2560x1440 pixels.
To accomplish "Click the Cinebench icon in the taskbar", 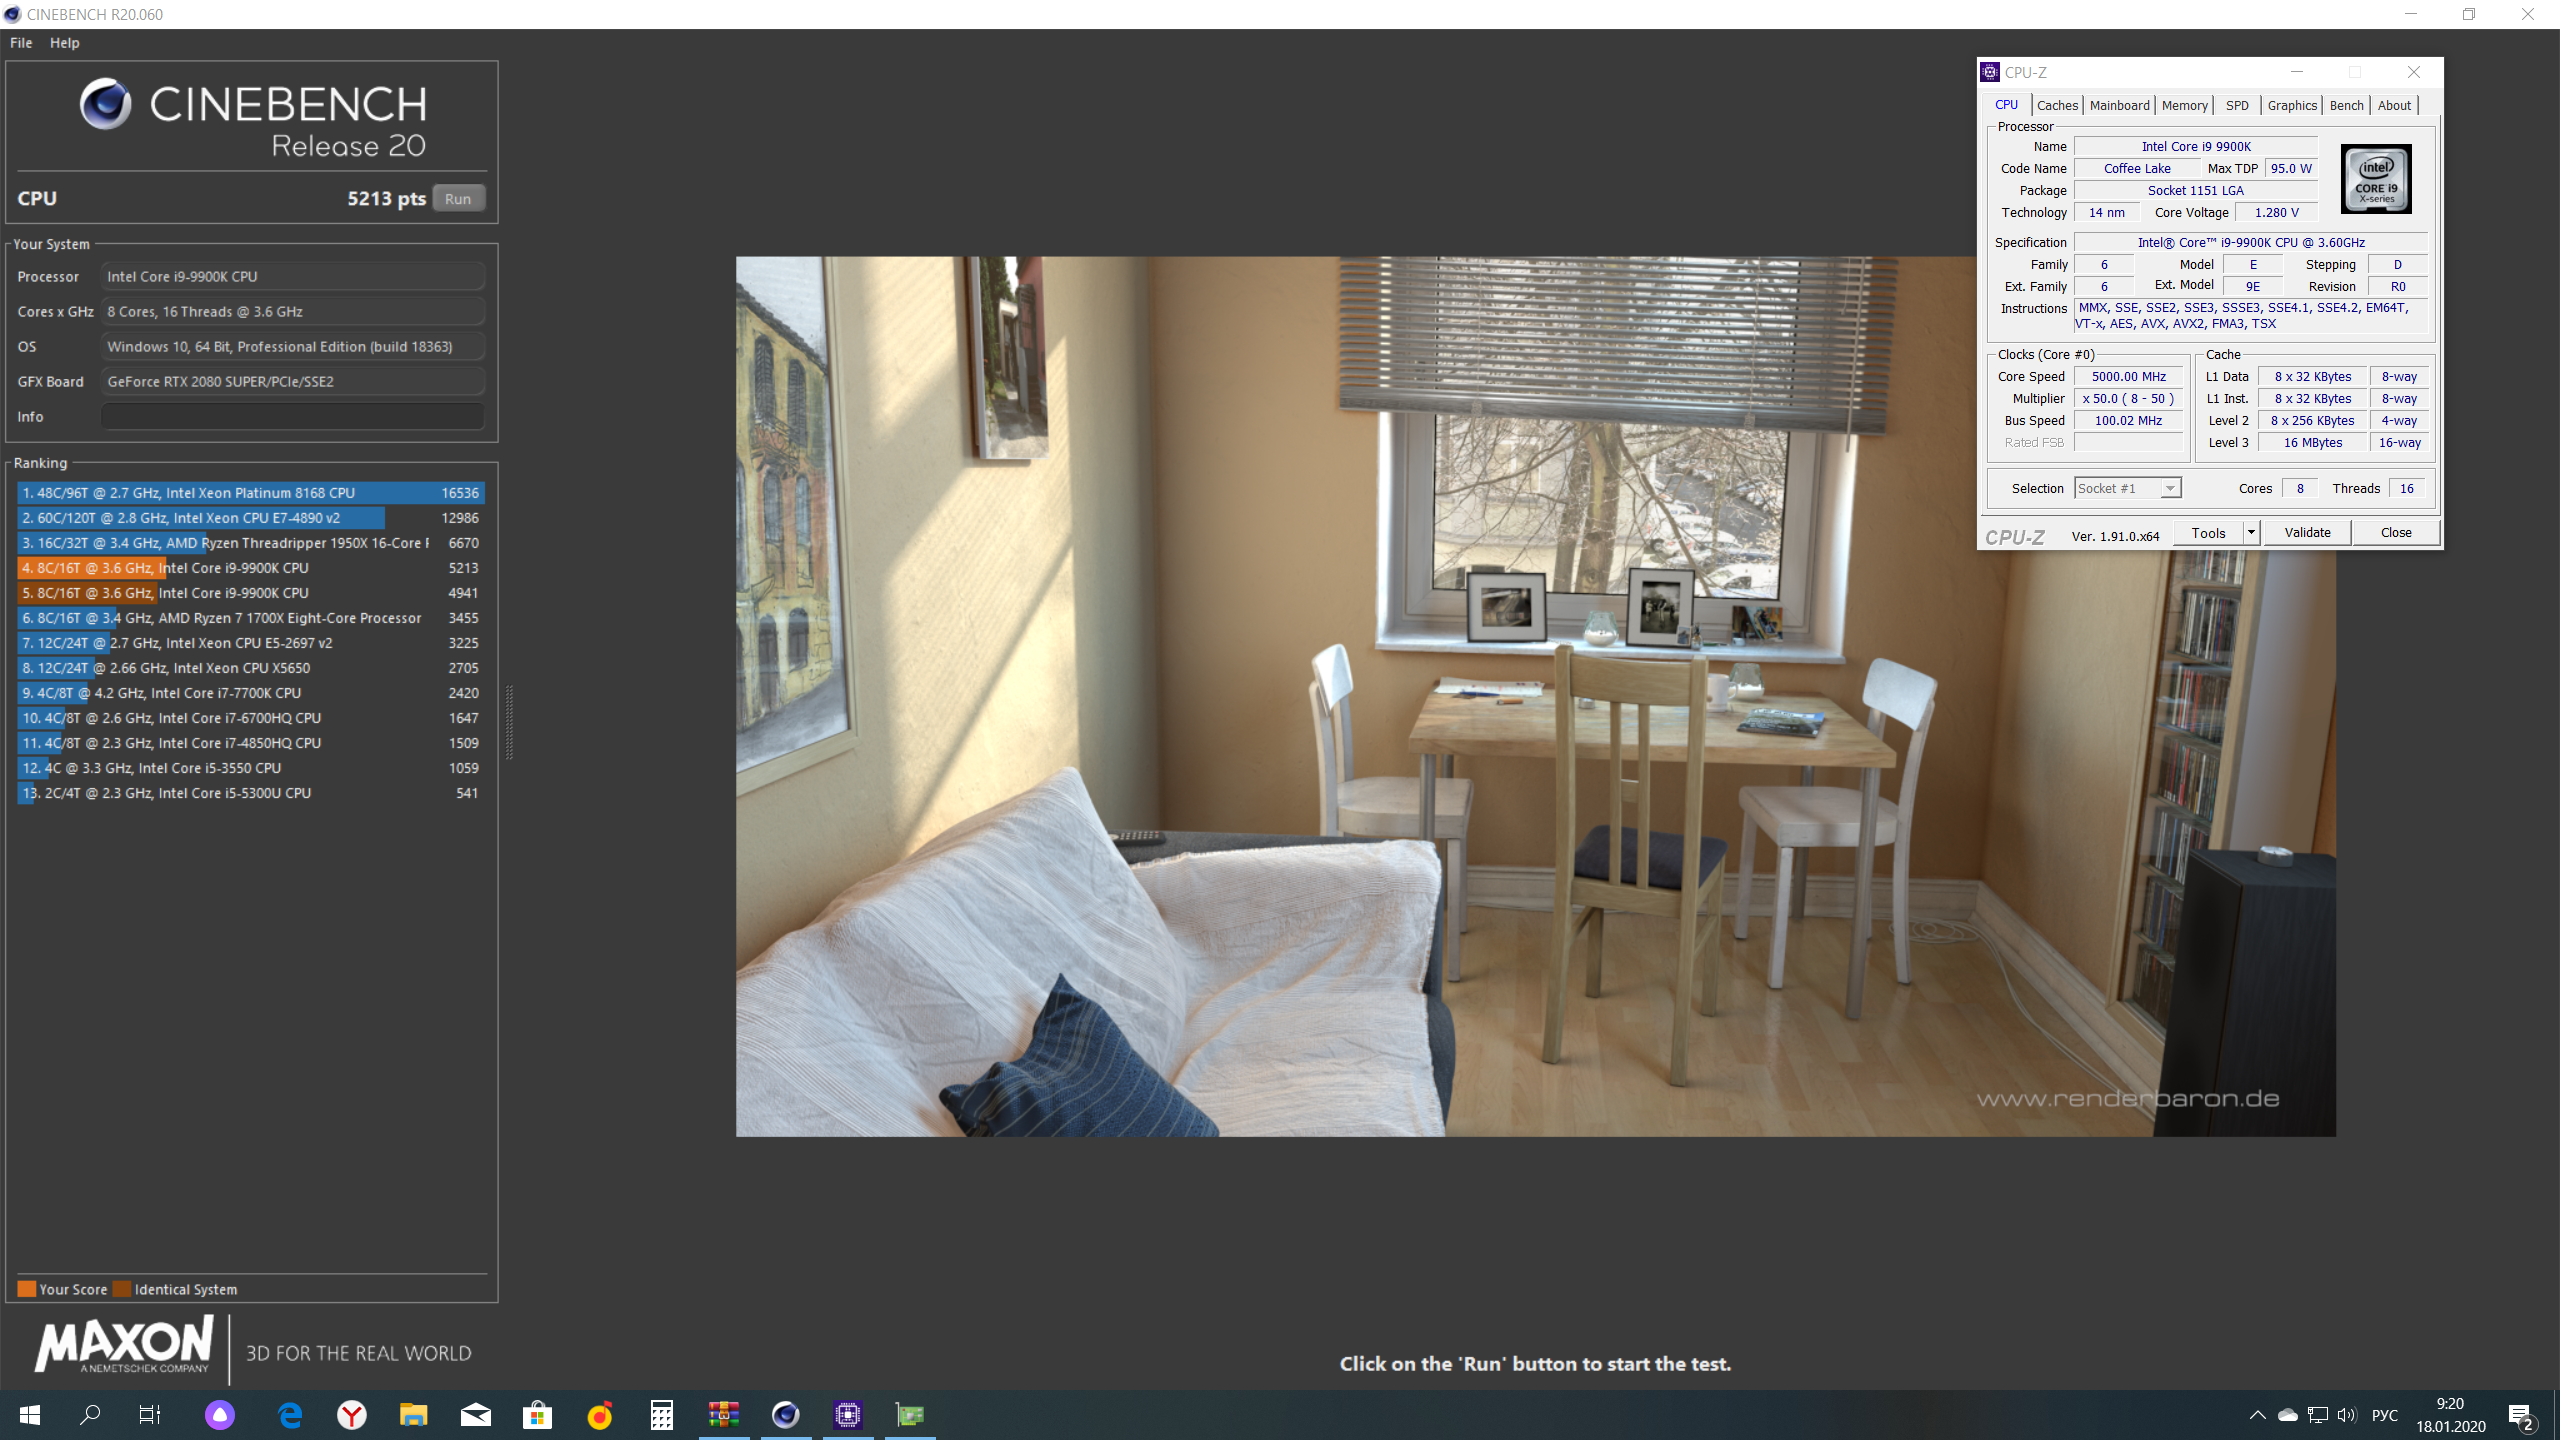I will tap(786, 1414).
